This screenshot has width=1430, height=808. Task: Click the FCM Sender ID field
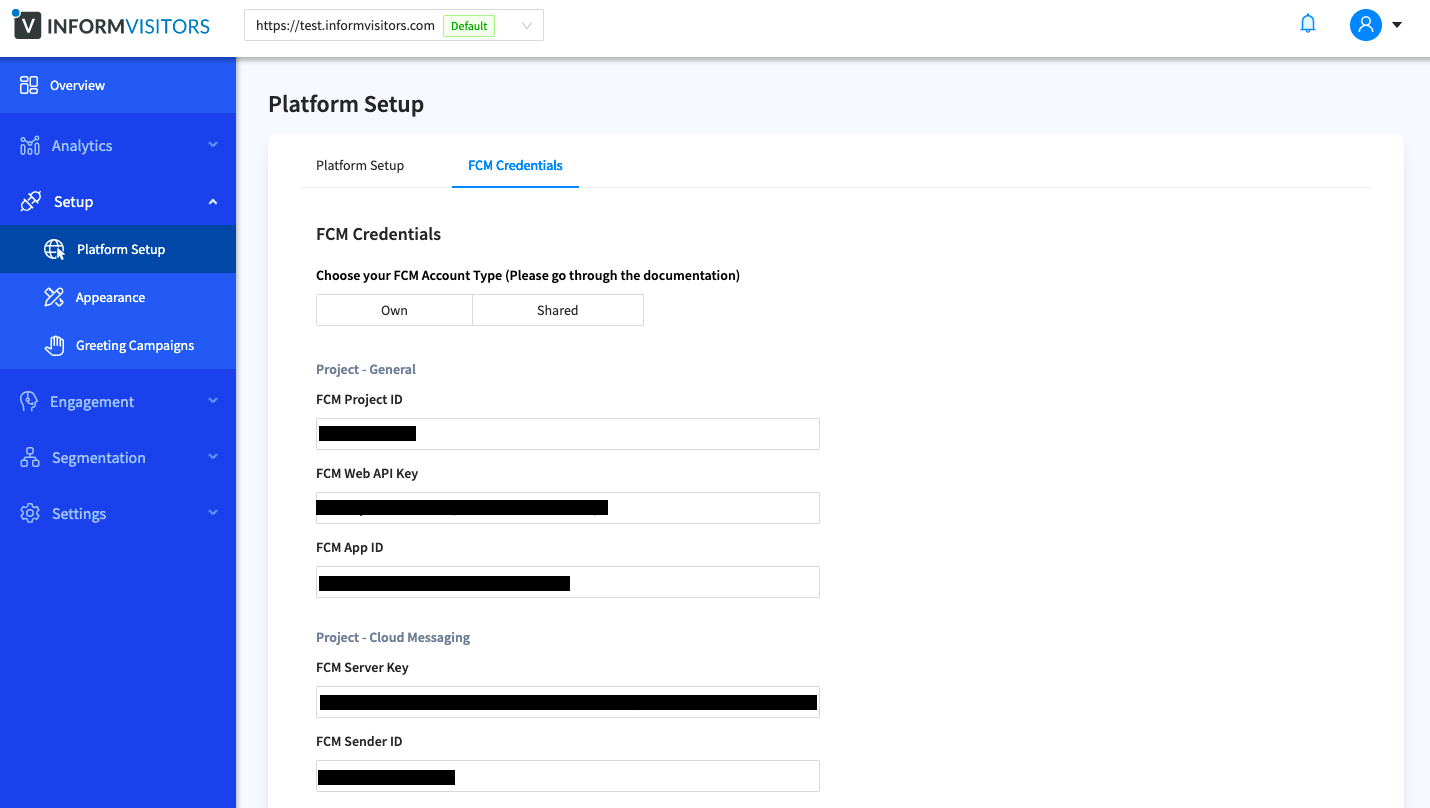(x=568, y=776)
